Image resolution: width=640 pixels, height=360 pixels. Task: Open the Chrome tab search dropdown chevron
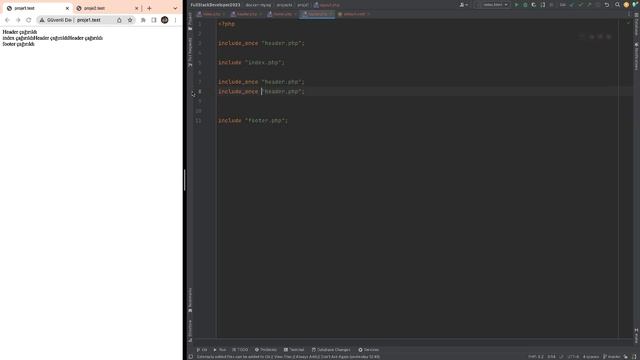tap(175, 8)
